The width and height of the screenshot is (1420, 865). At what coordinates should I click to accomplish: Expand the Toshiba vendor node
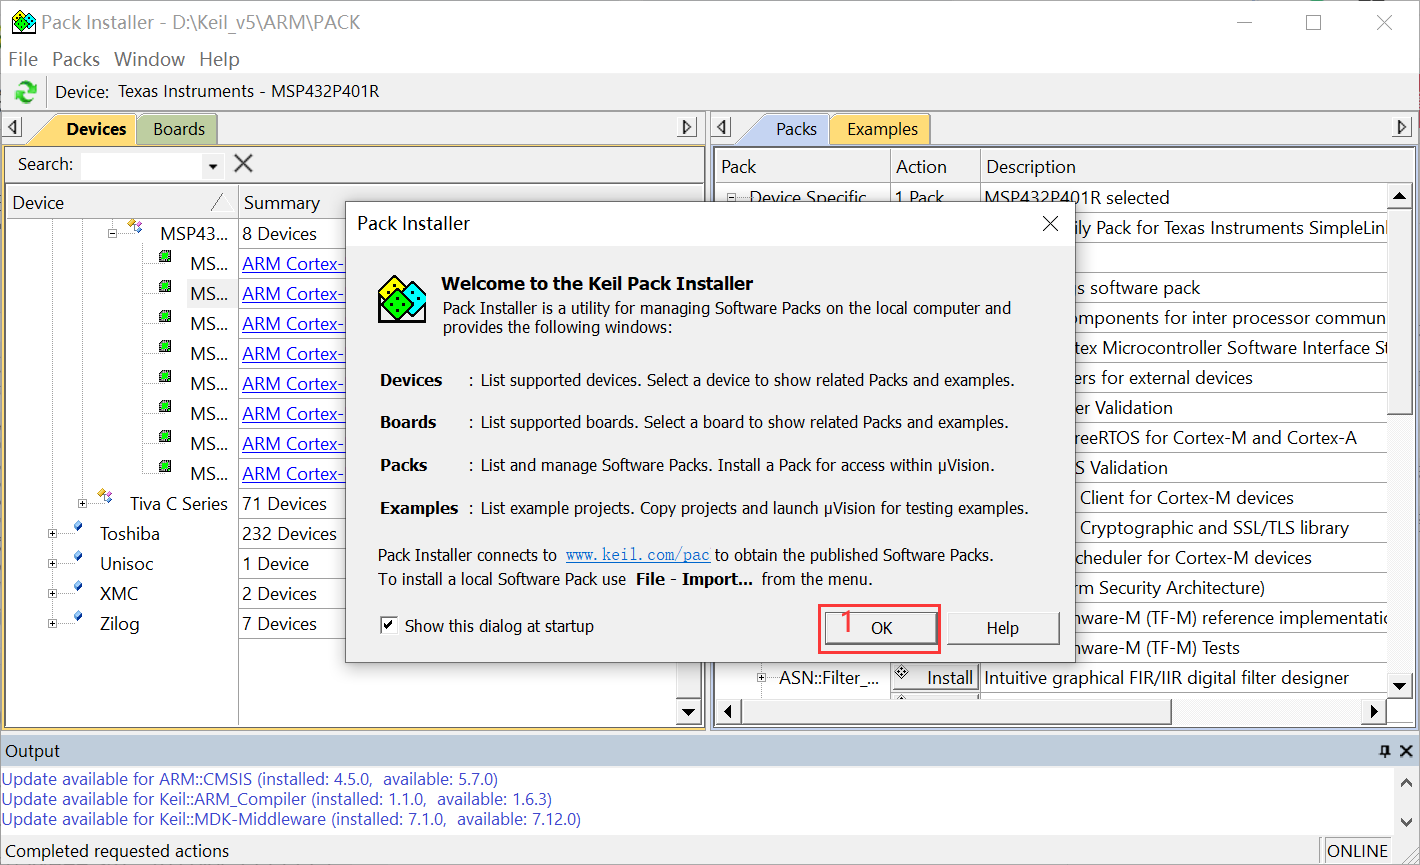(x=53, y=533)
